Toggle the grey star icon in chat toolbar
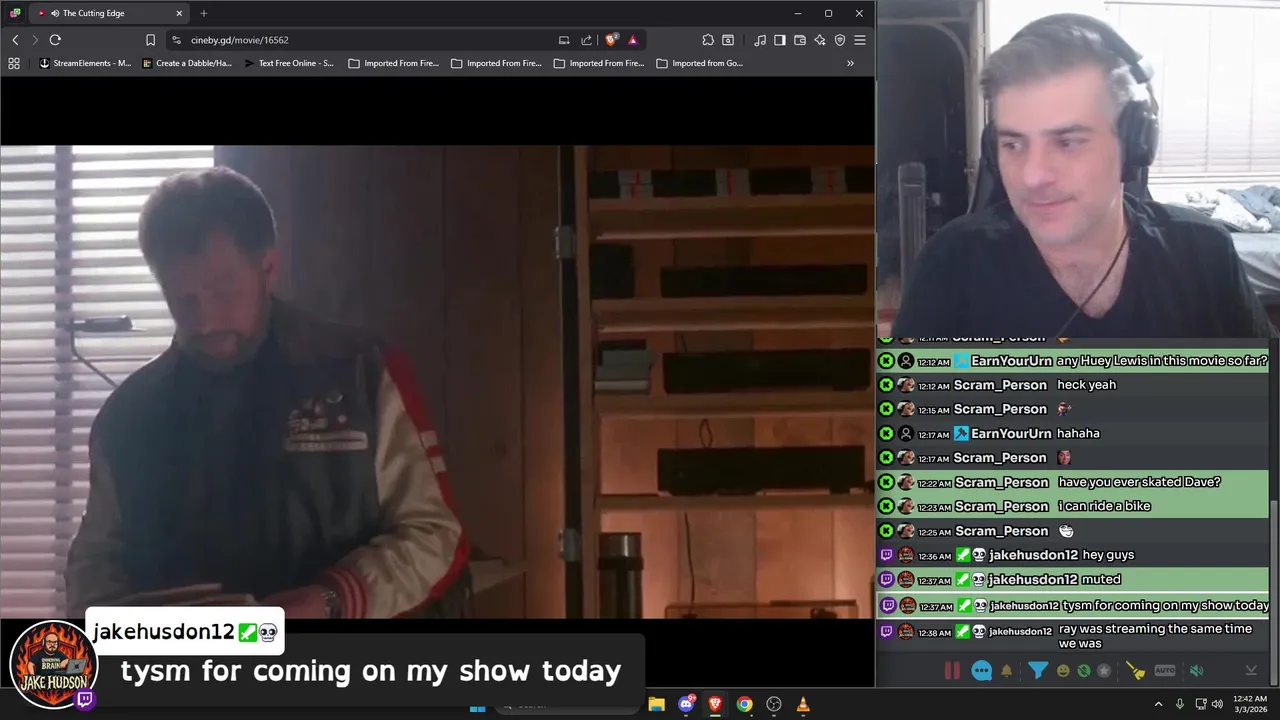 click(x=1104, y=671)
